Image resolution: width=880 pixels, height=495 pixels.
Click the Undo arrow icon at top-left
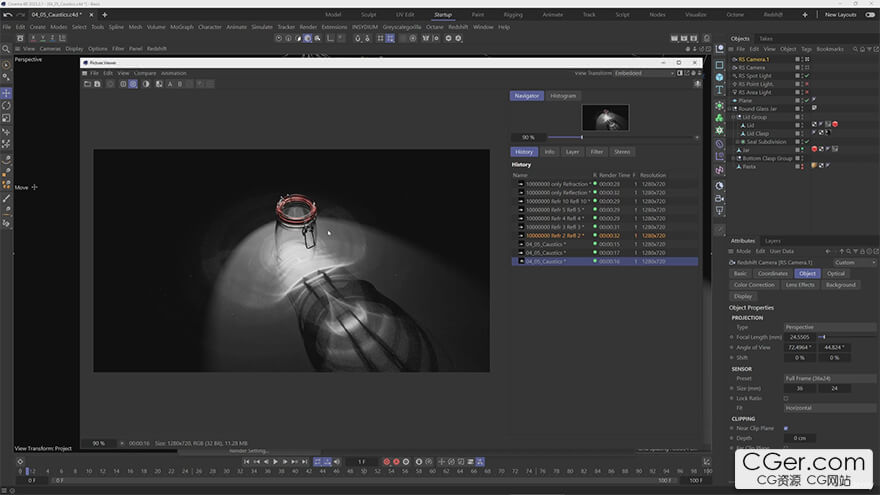[x=8, y=15]
